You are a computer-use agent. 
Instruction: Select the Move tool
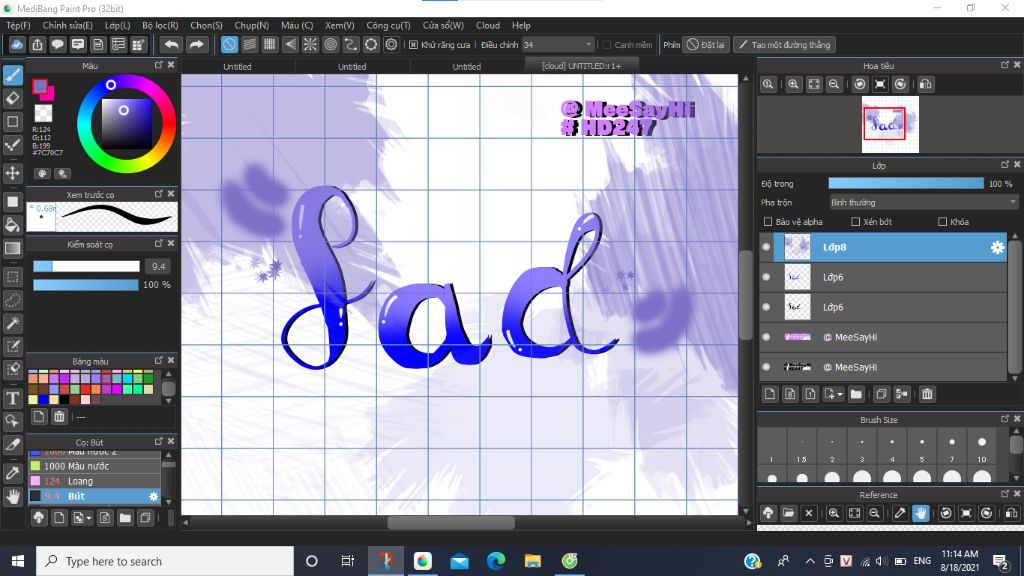coord(12,173)
